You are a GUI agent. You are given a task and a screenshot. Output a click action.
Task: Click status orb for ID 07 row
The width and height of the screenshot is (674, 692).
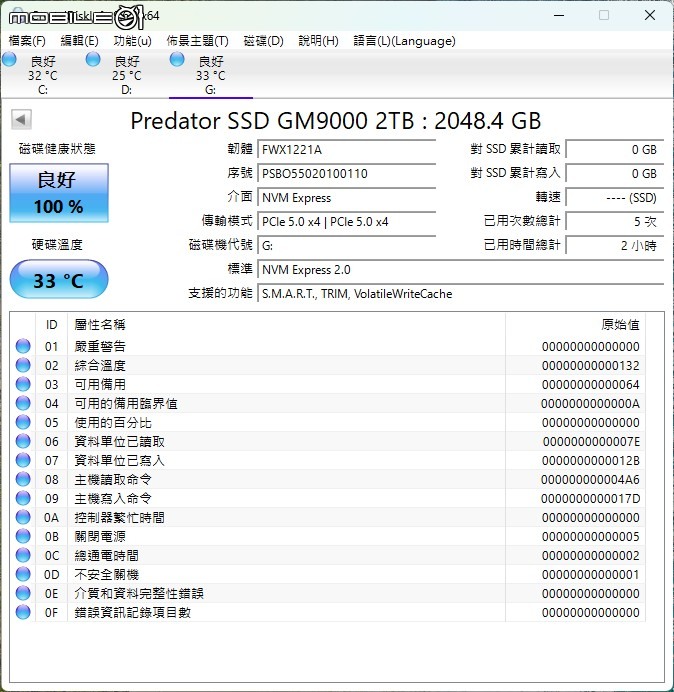[23, 460]
